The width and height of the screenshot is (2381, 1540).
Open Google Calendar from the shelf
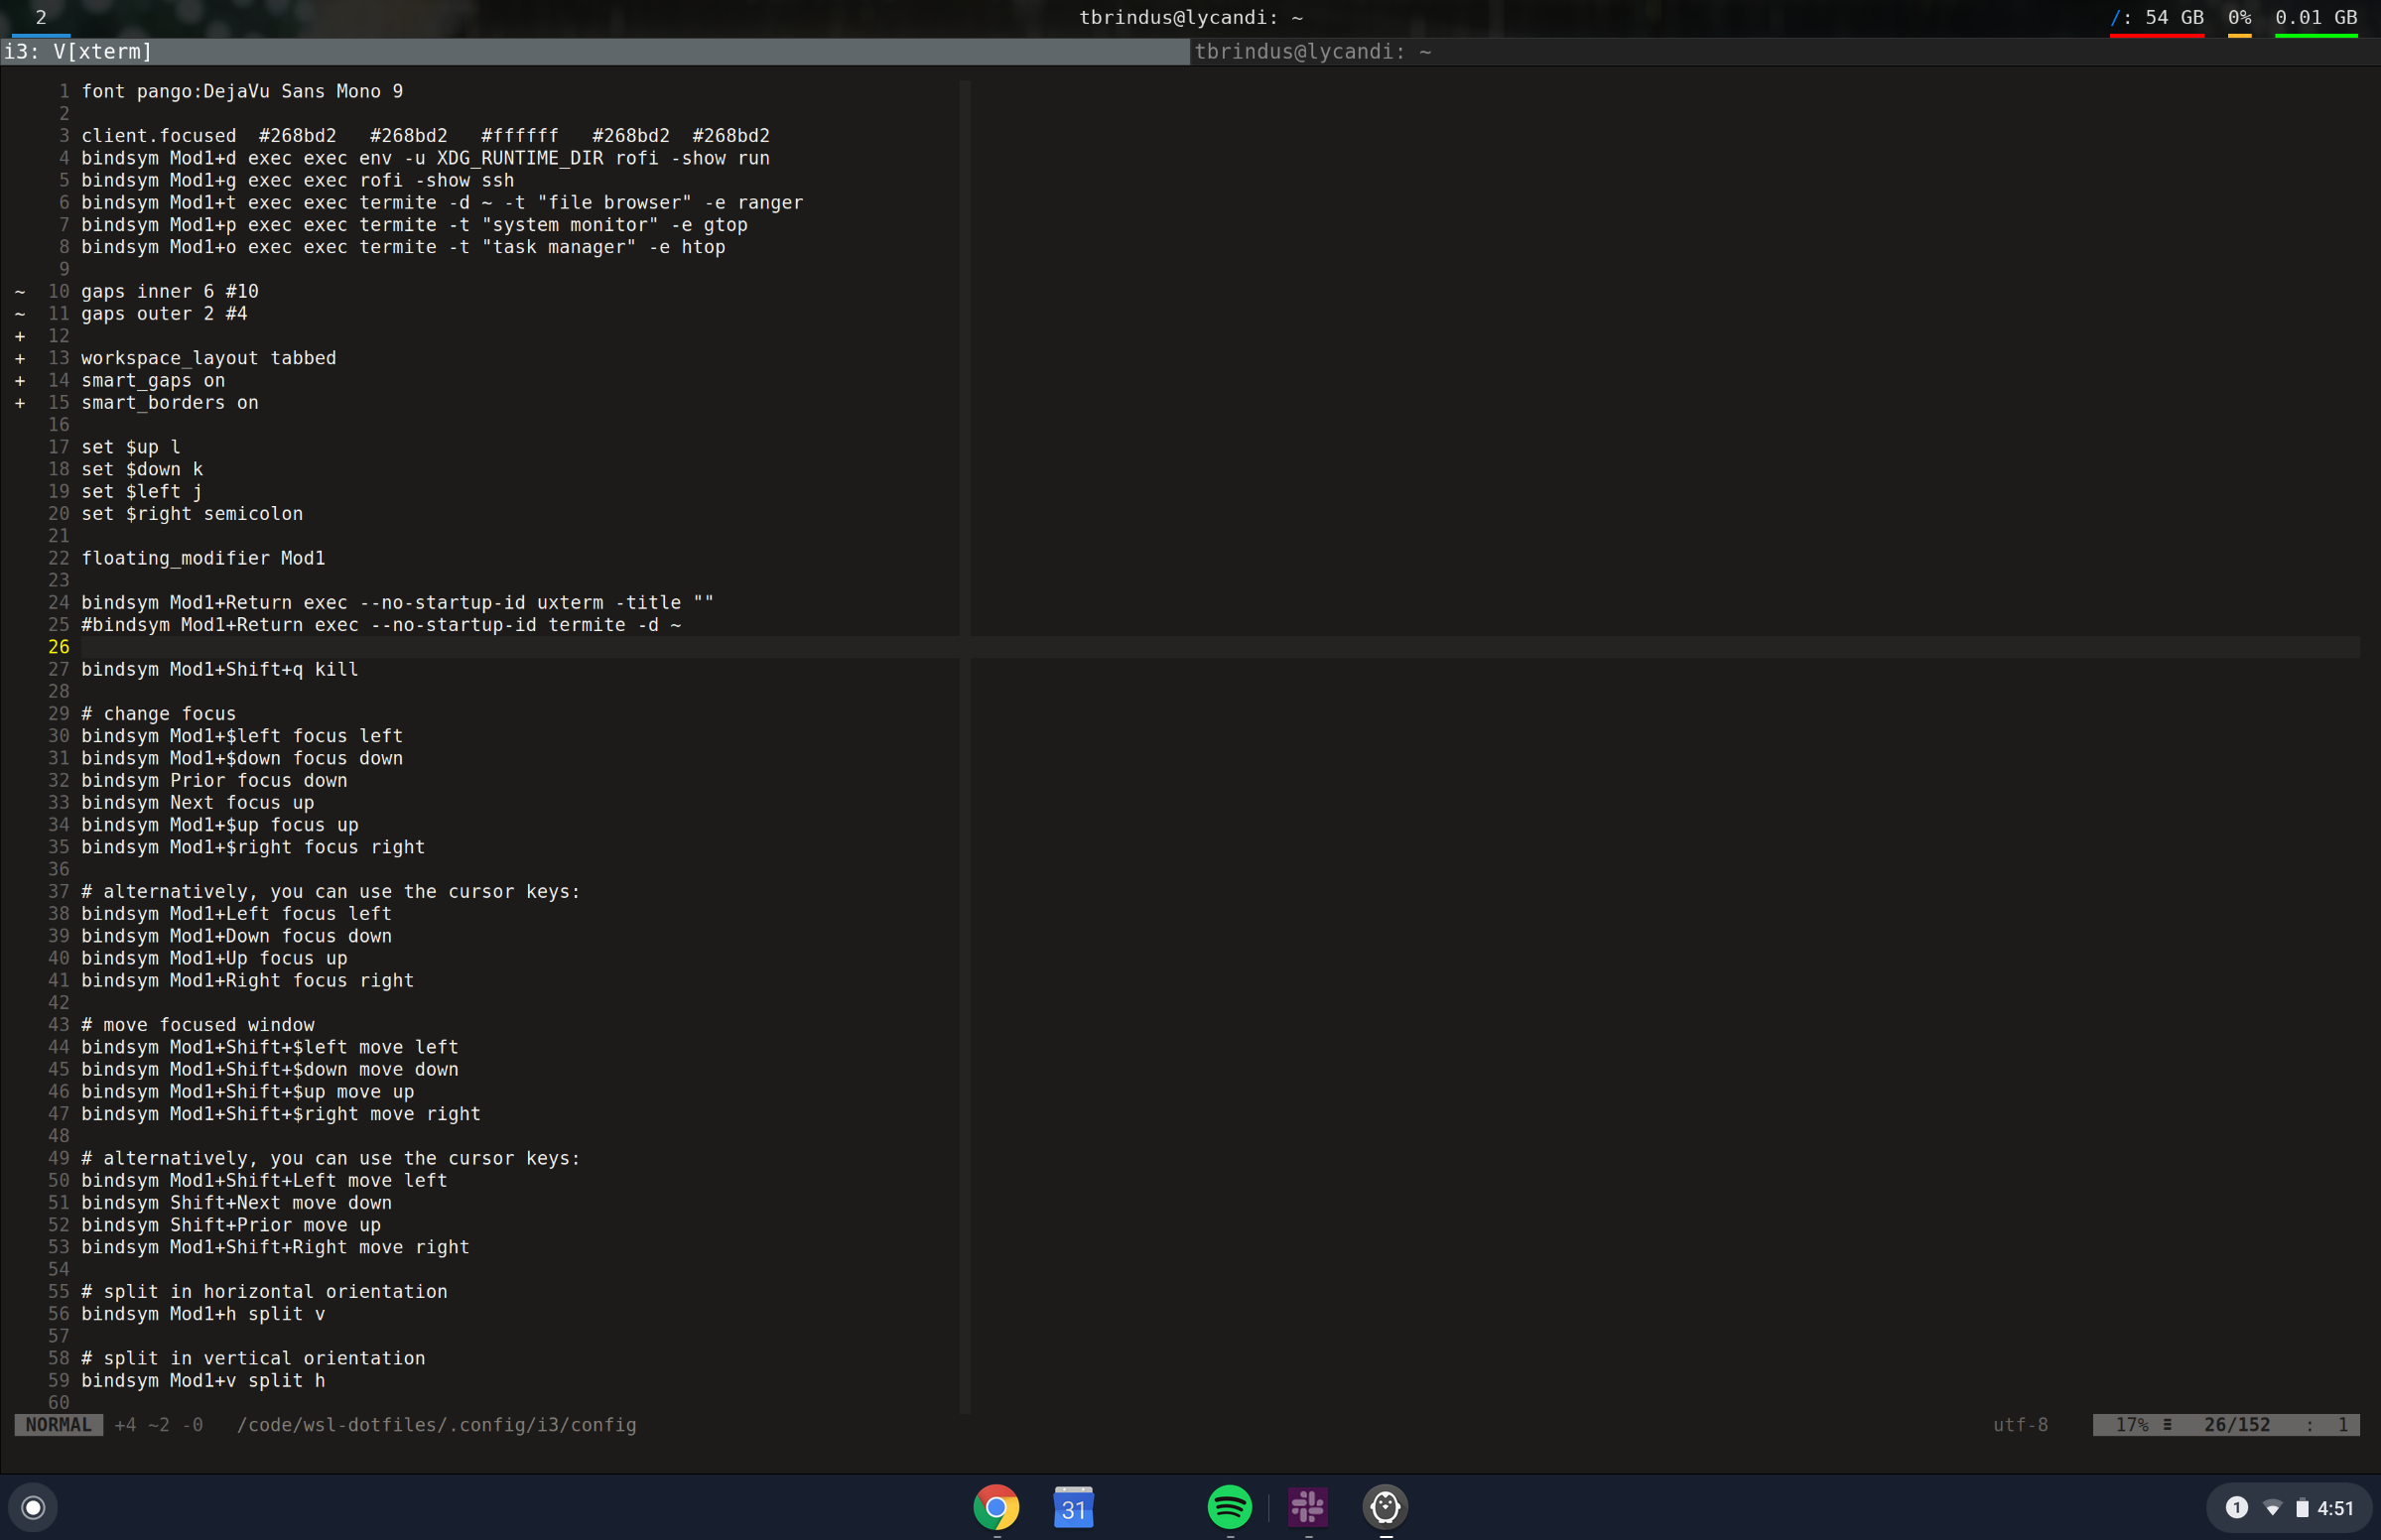click(1073, 1508)
